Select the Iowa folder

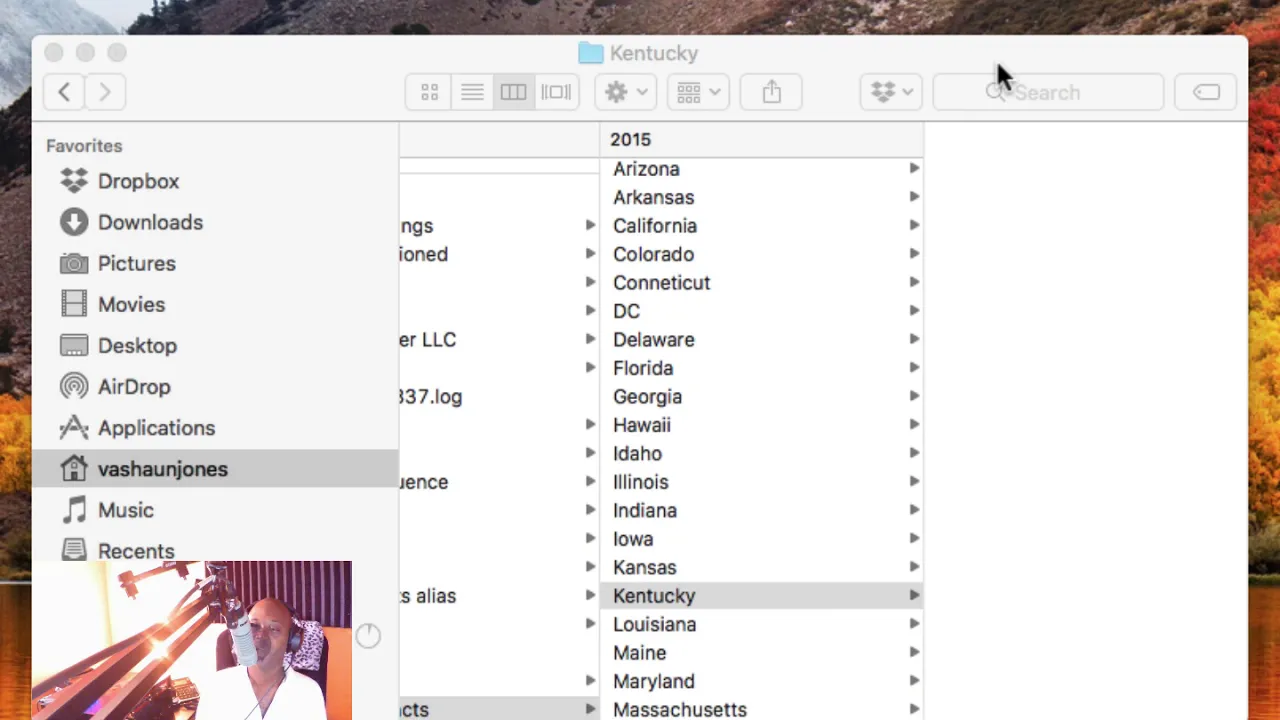(761, 539)
